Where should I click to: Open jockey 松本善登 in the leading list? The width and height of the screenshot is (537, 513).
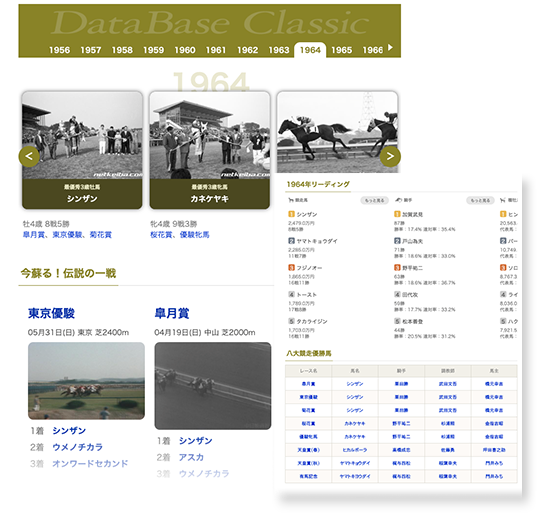tap(412, 321)
